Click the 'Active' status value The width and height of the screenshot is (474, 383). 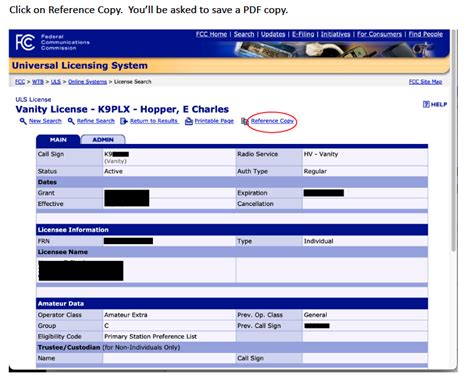pyautogui.click(x=113, y=171)
